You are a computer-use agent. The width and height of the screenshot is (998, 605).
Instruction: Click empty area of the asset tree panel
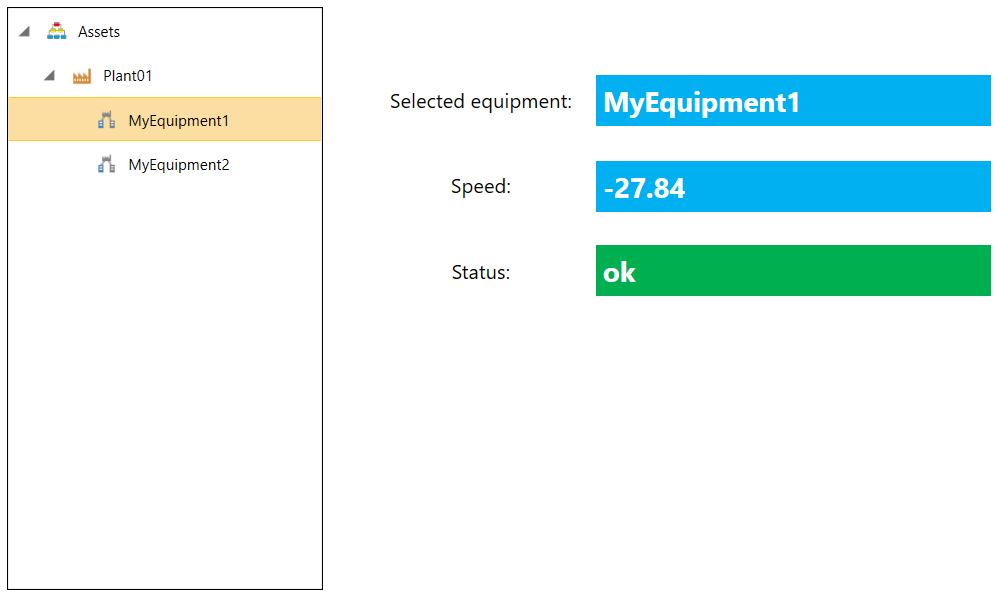(x=165, y=382)
